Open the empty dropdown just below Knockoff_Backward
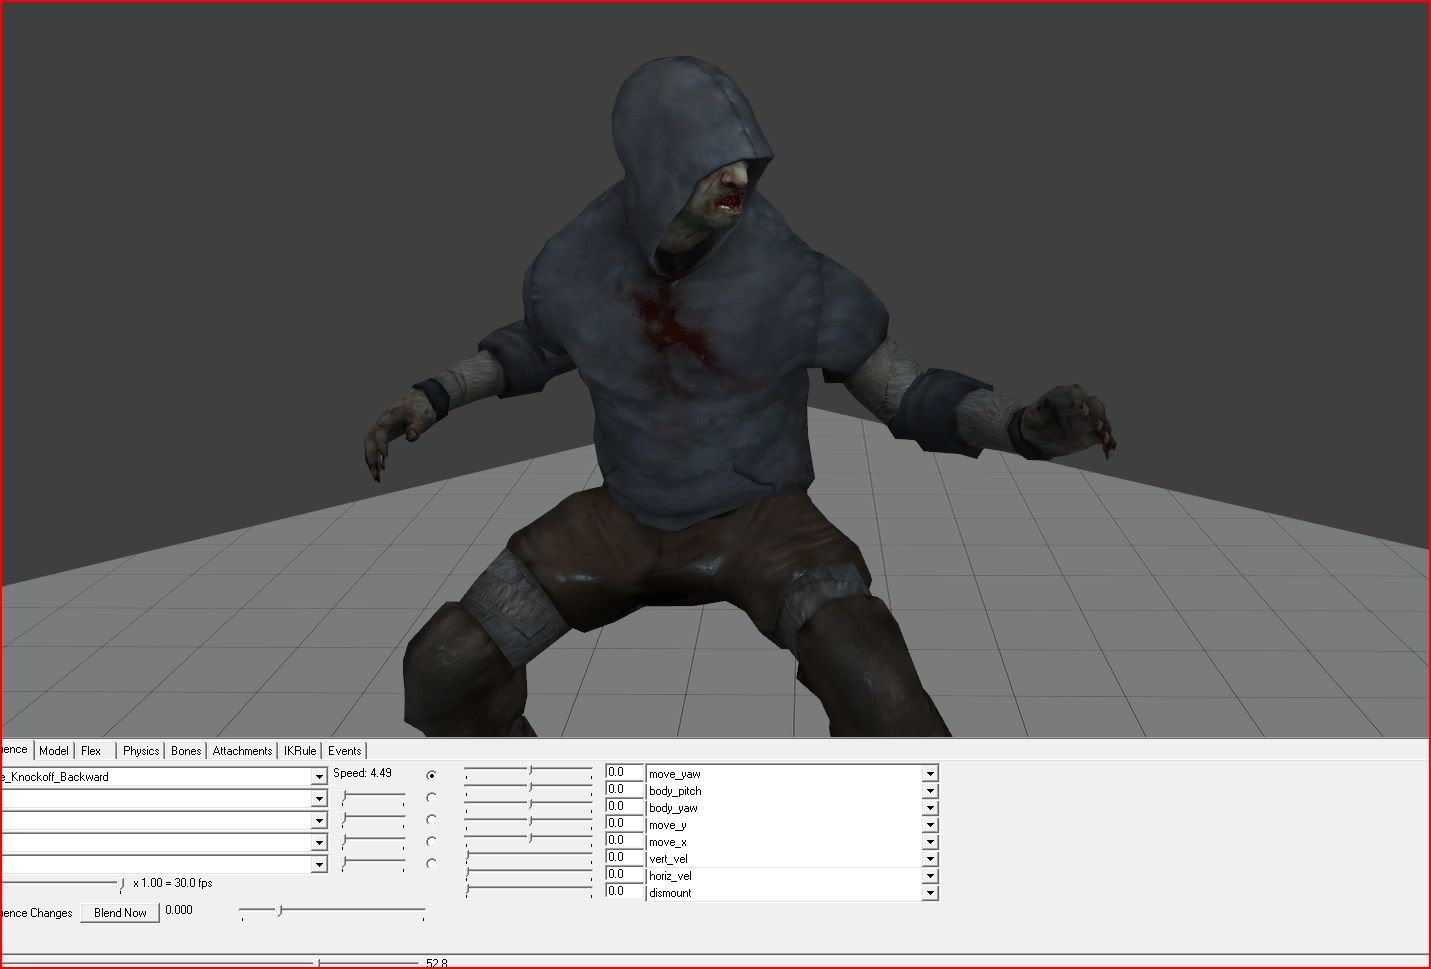 [x=319, y=799]
